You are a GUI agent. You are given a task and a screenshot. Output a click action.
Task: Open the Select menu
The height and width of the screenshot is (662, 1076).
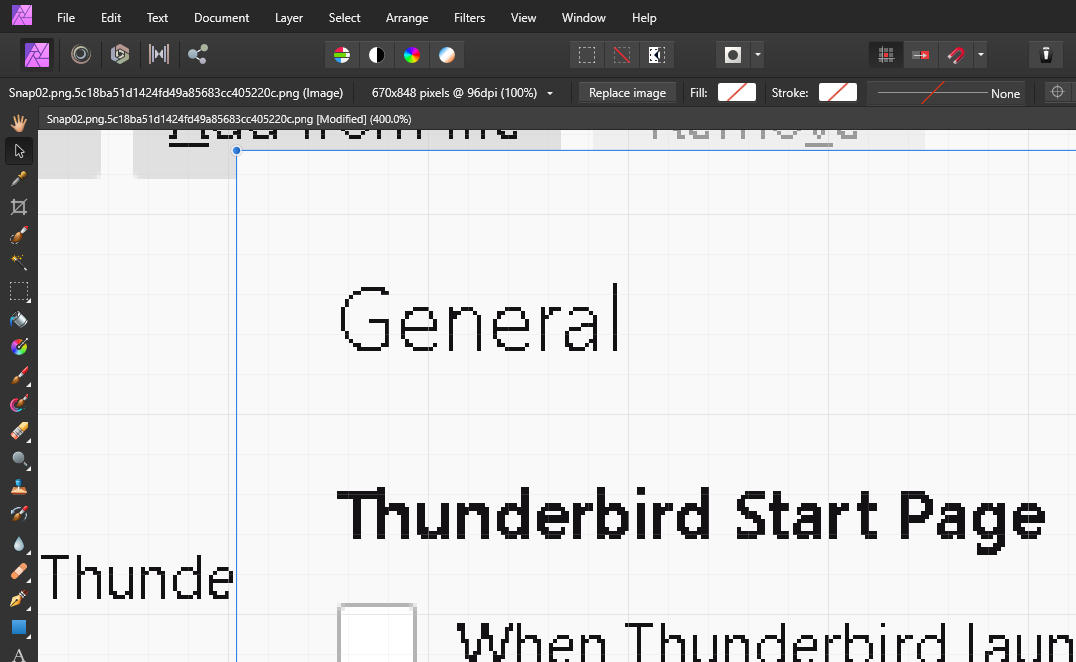[344, 18]
